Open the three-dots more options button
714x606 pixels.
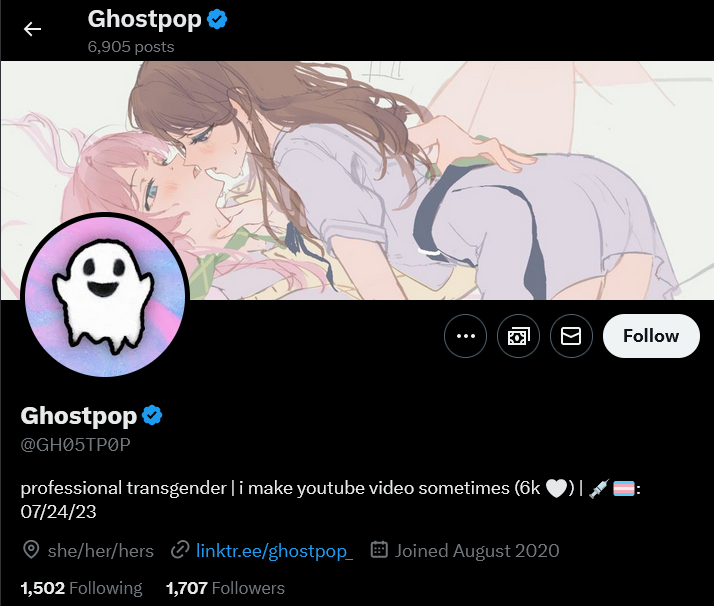tap(465, 336)
